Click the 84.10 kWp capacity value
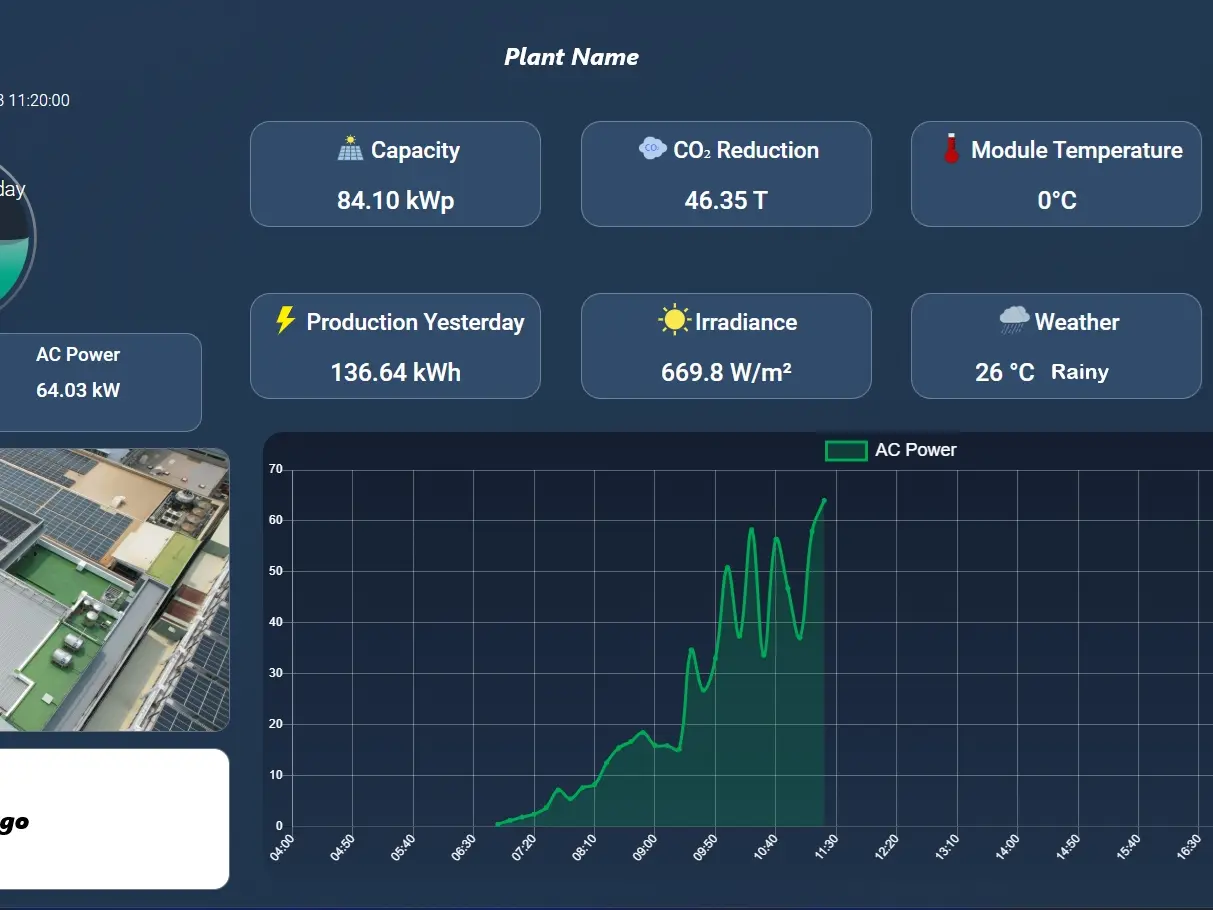Image resolution: width=1213 pixels, height=910 pixels. coord(395,200)
